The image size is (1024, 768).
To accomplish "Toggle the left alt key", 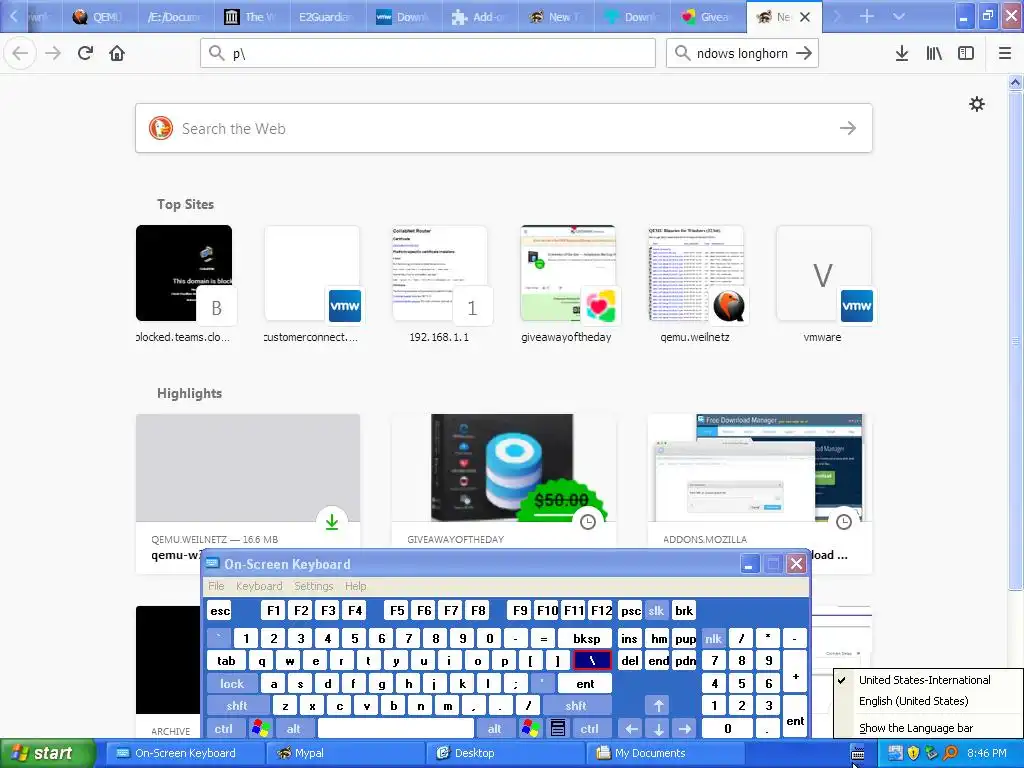I will coord(294,728).
